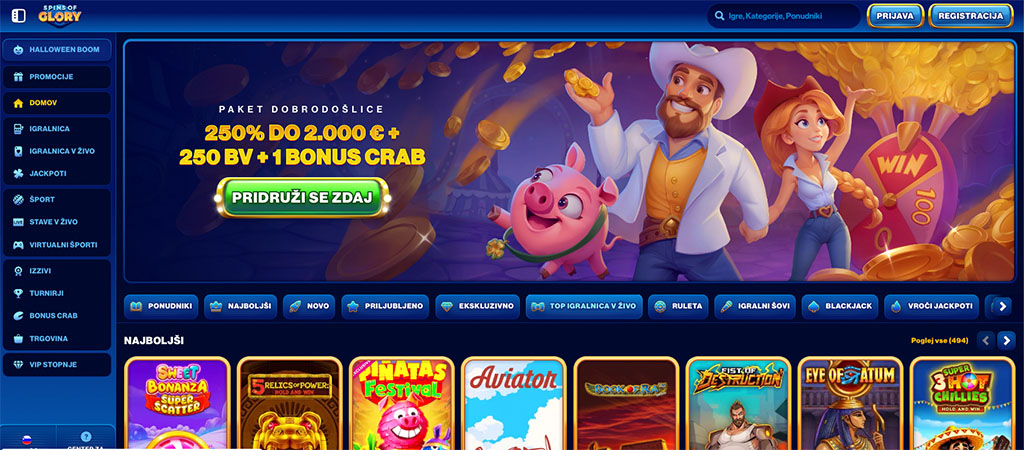Show next Najboljši games with right arrow

point(1006,340)
